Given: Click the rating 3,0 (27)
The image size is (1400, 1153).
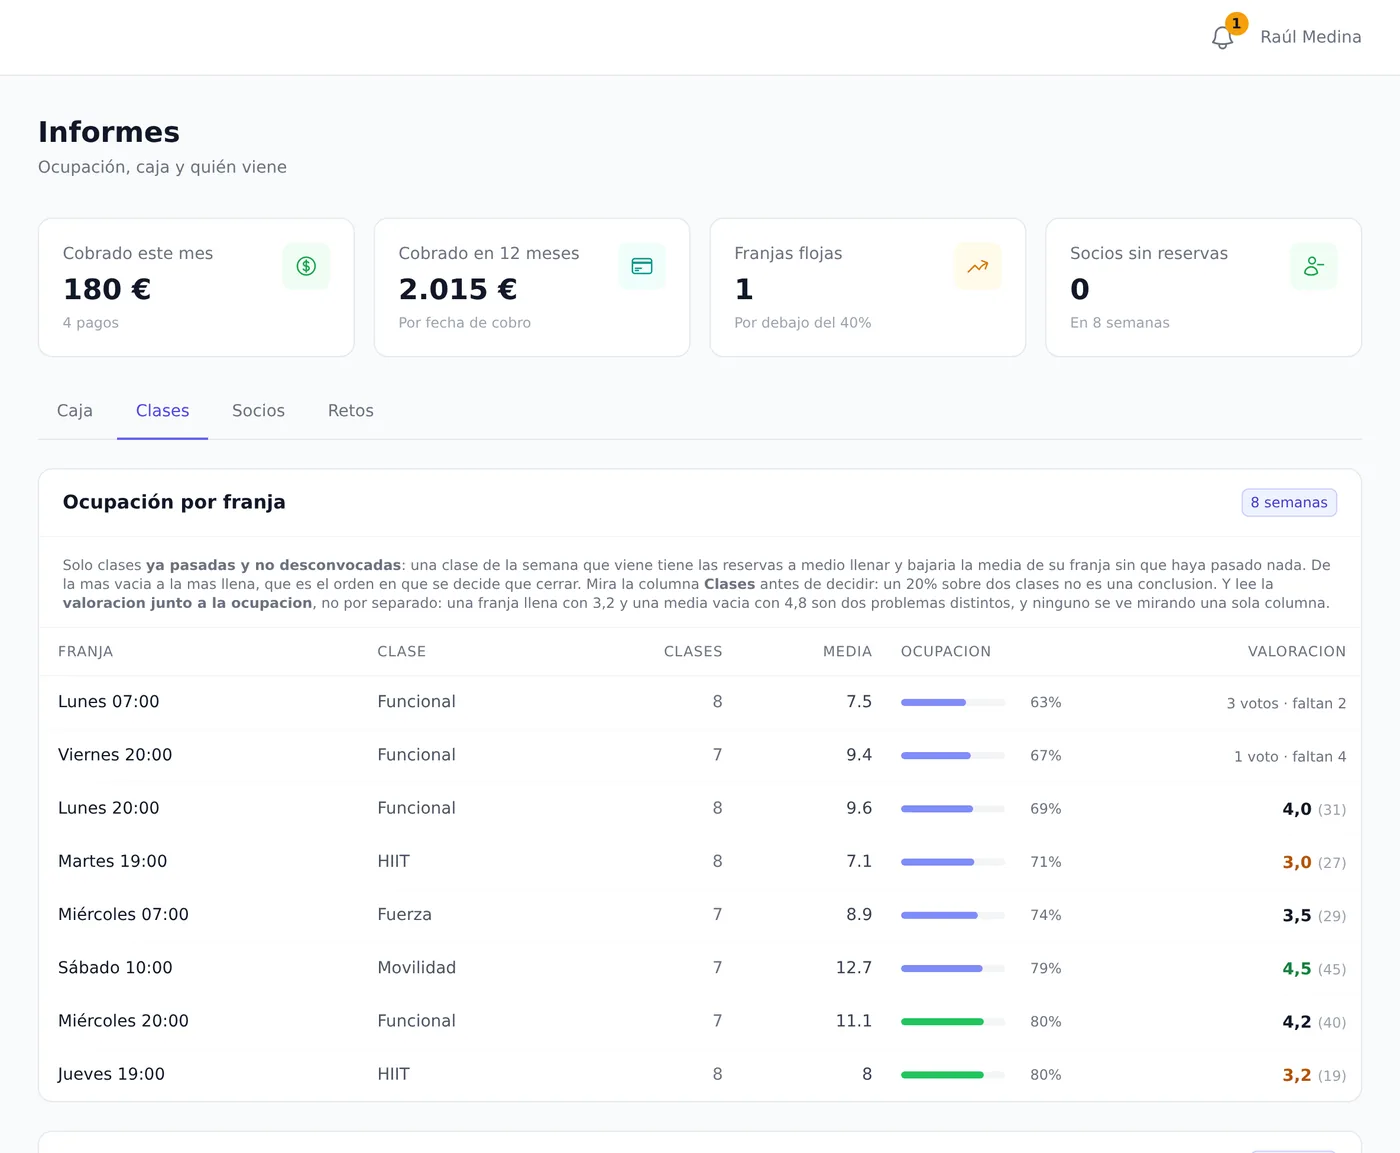Looking at the screenshot, I should pos(1314,862).
